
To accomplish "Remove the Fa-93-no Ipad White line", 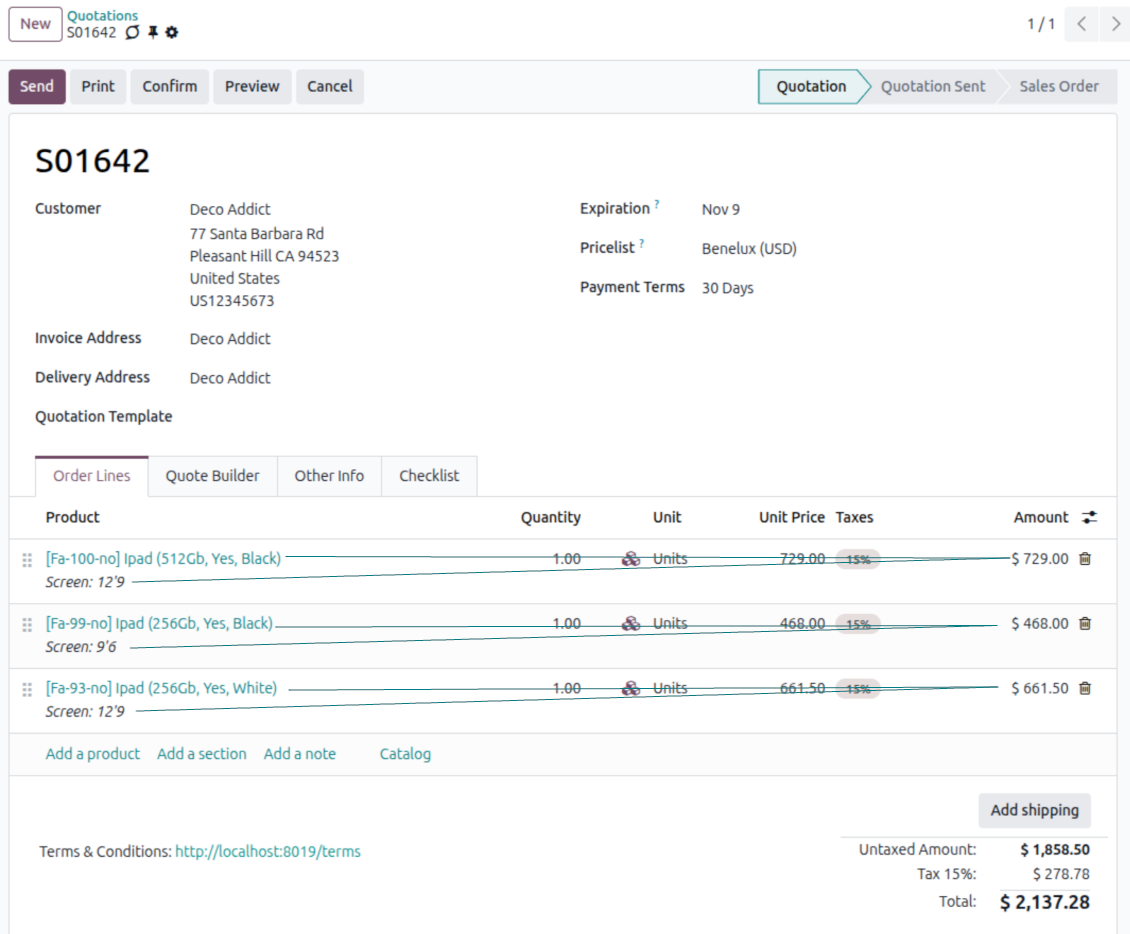I will 1085,689.
